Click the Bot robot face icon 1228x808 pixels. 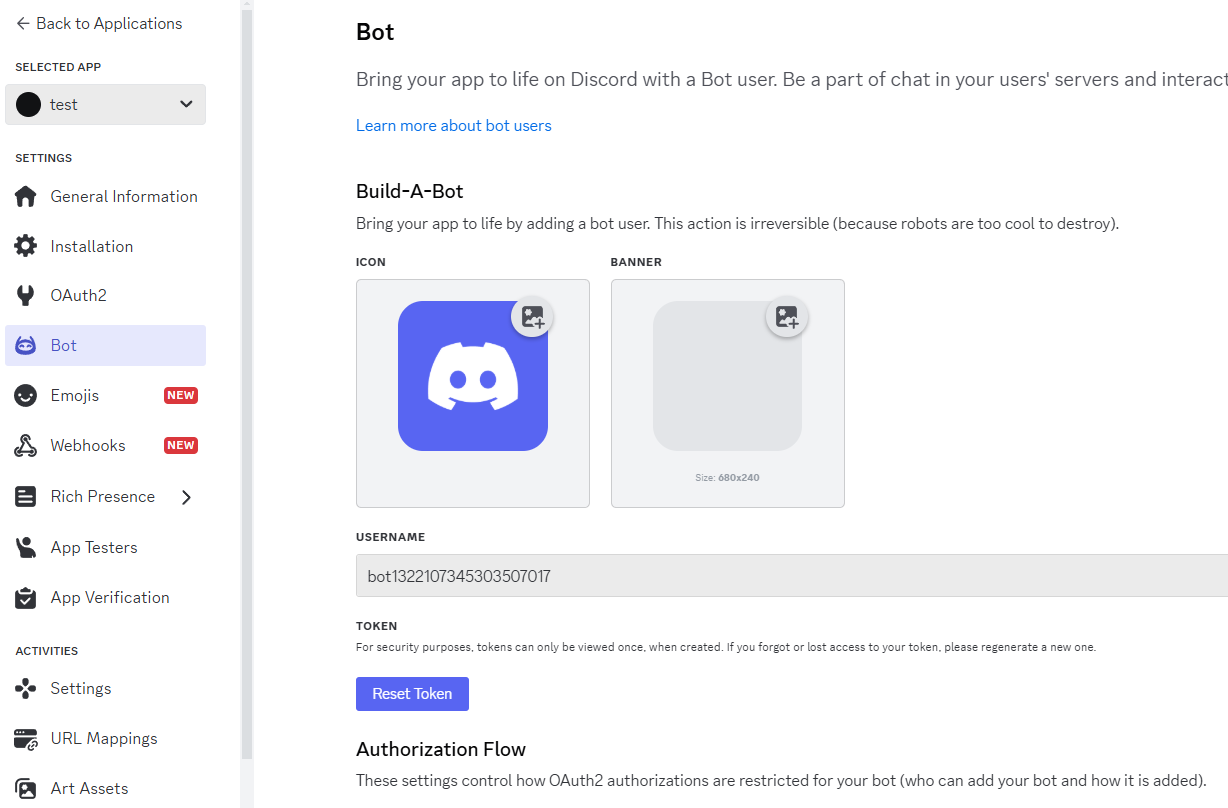26,346
